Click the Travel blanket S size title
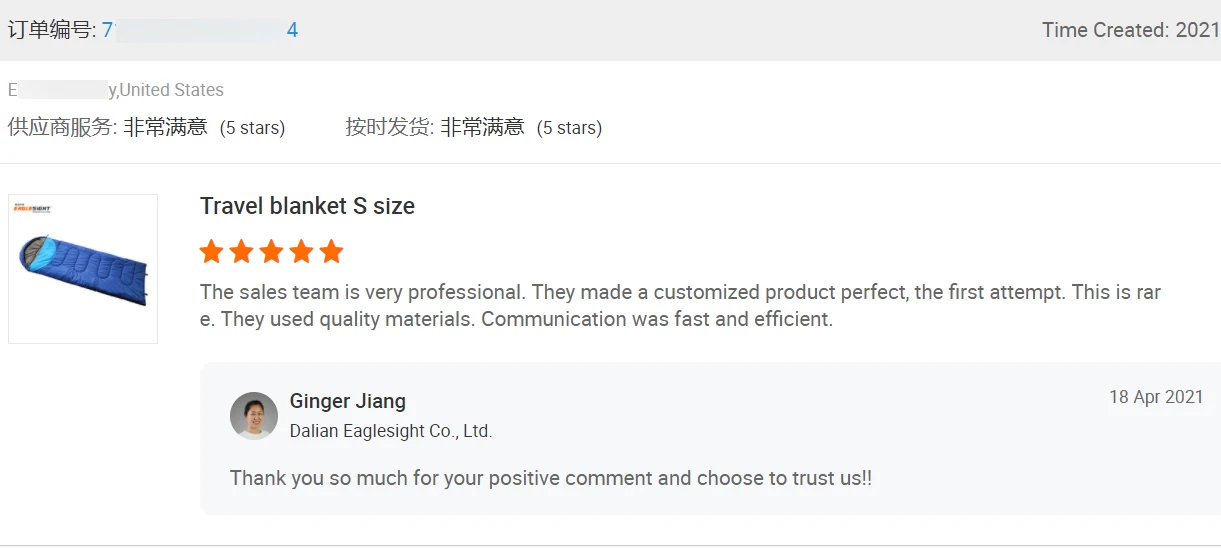This screenshot has width=1221, height=548. [x=307, y=206]
